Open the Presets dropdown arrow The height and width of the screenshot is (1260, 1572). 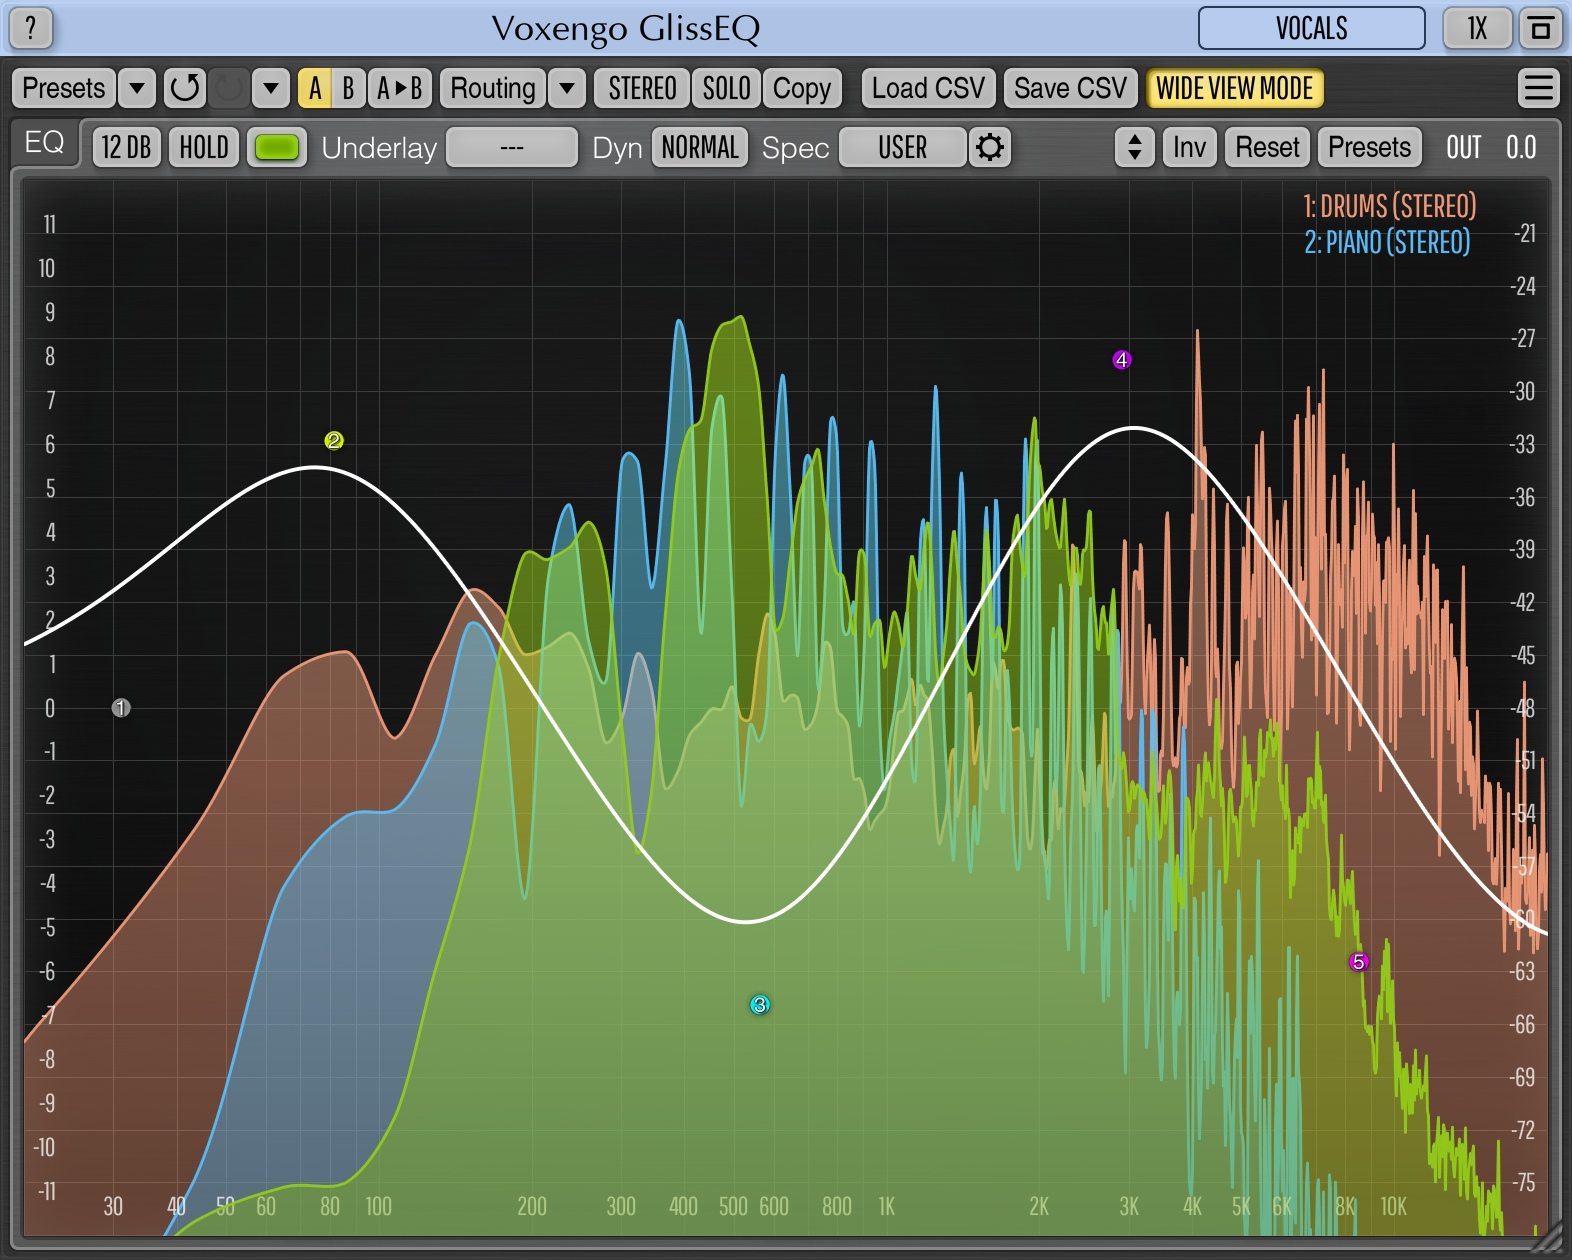[137, 88]
